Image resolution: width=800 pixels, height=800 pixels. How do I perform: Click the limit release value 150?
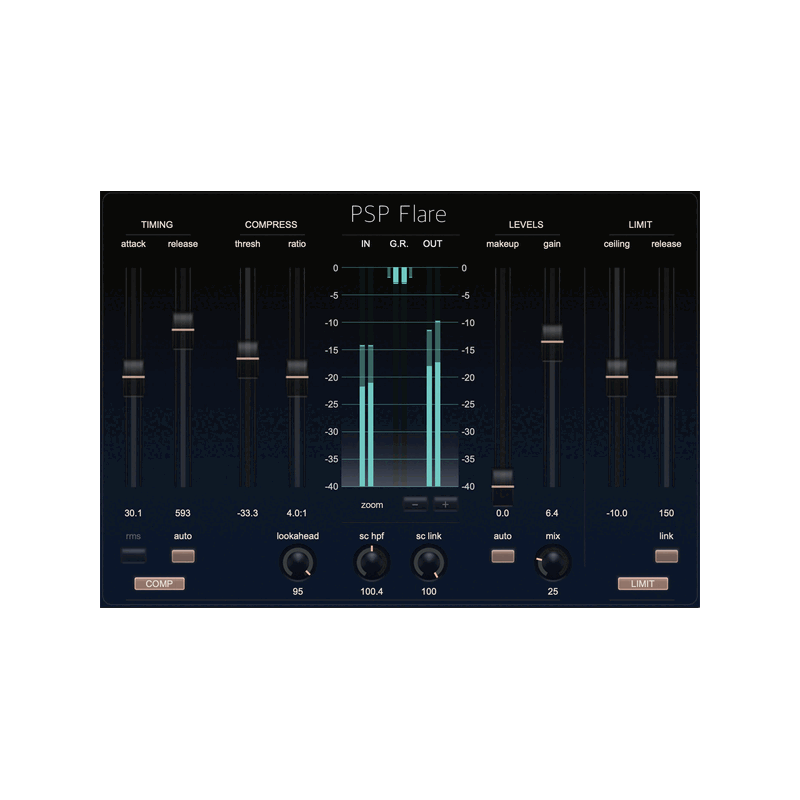[x=666, y=513]
